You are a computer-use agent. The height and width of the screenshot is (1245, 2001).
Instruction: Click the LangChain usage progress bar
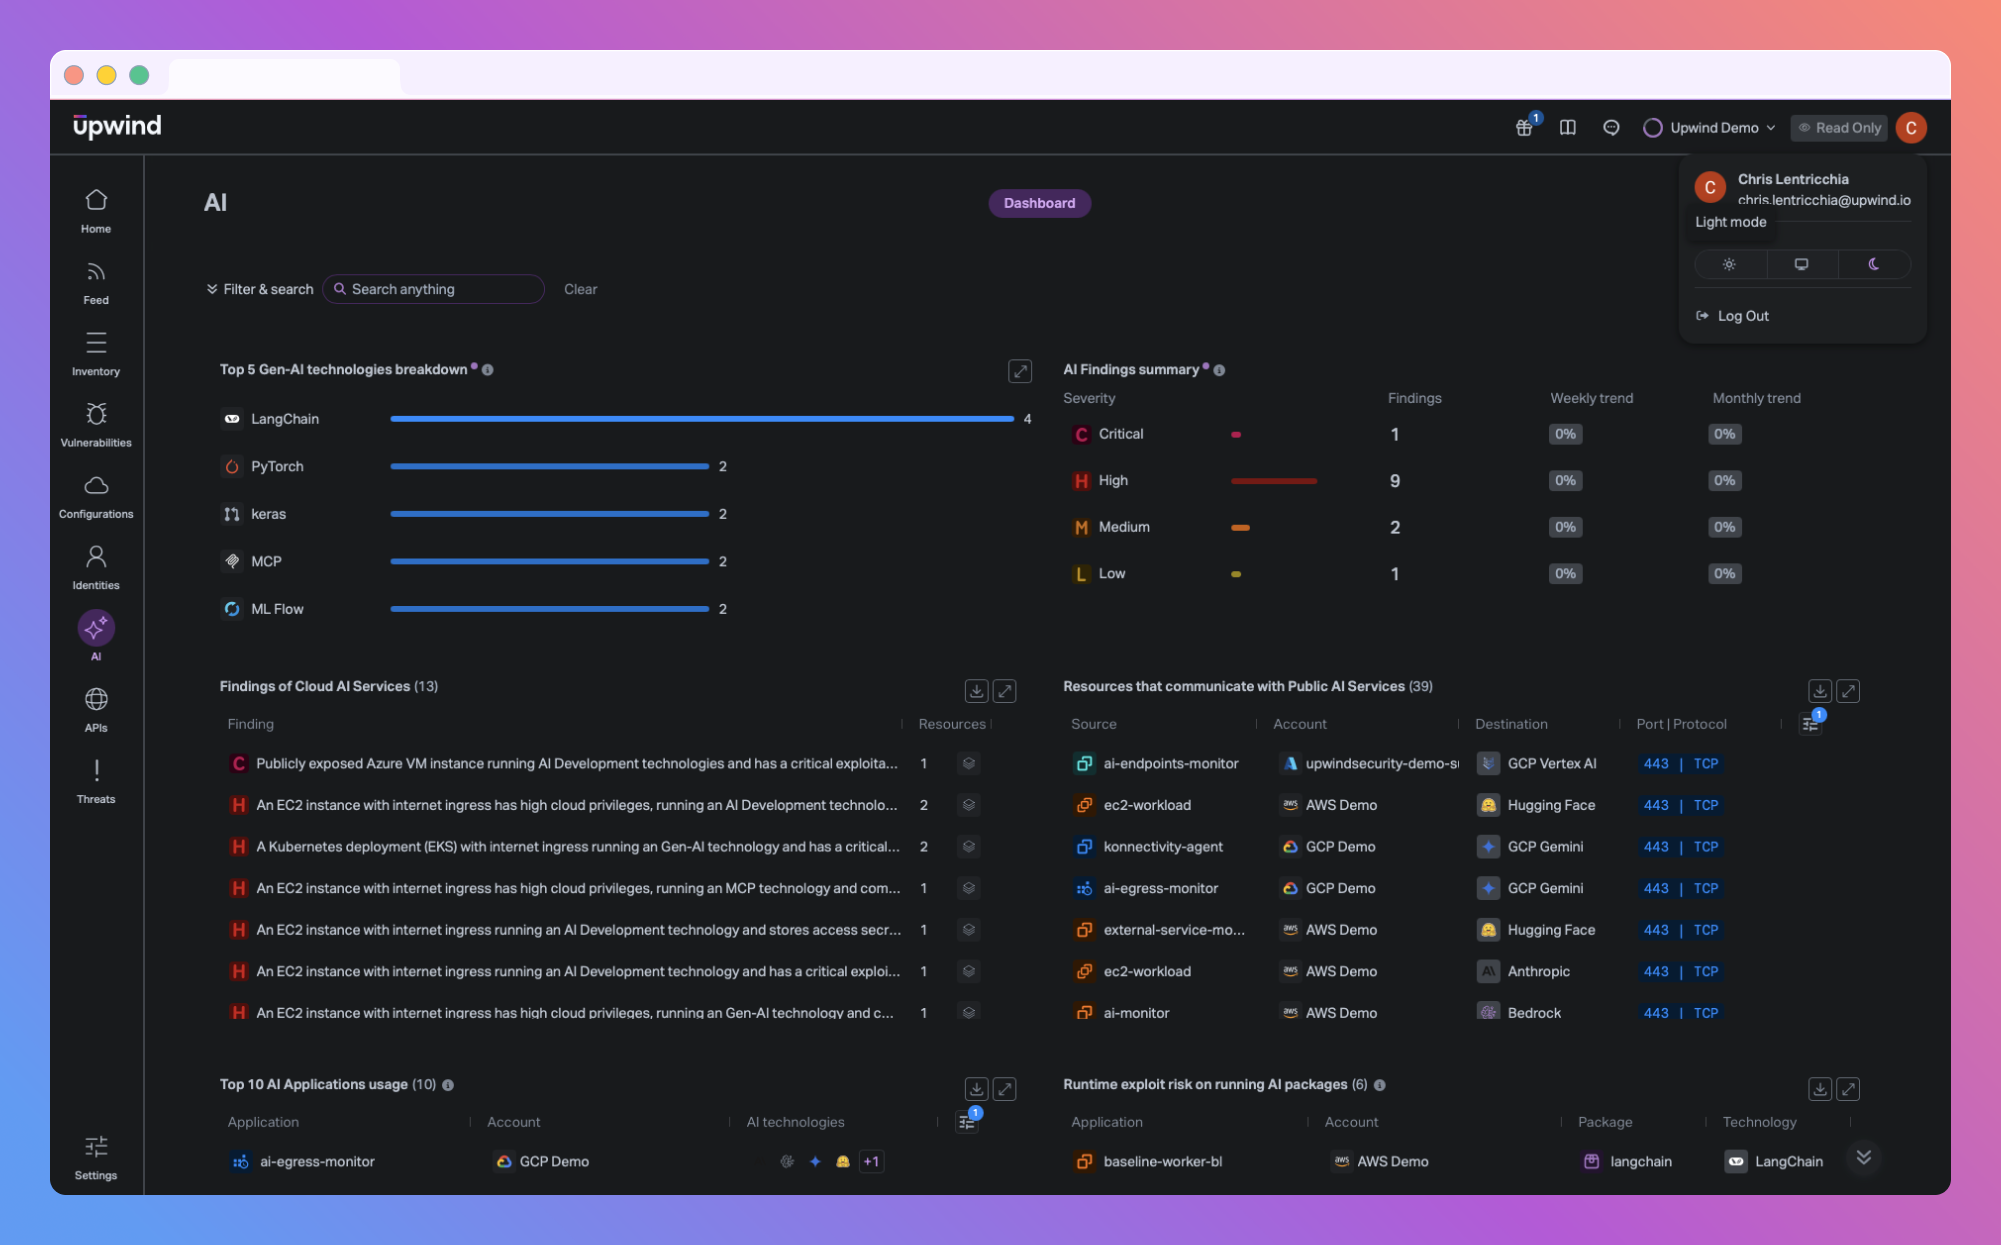pyautogui.click(x=700, y=419)
